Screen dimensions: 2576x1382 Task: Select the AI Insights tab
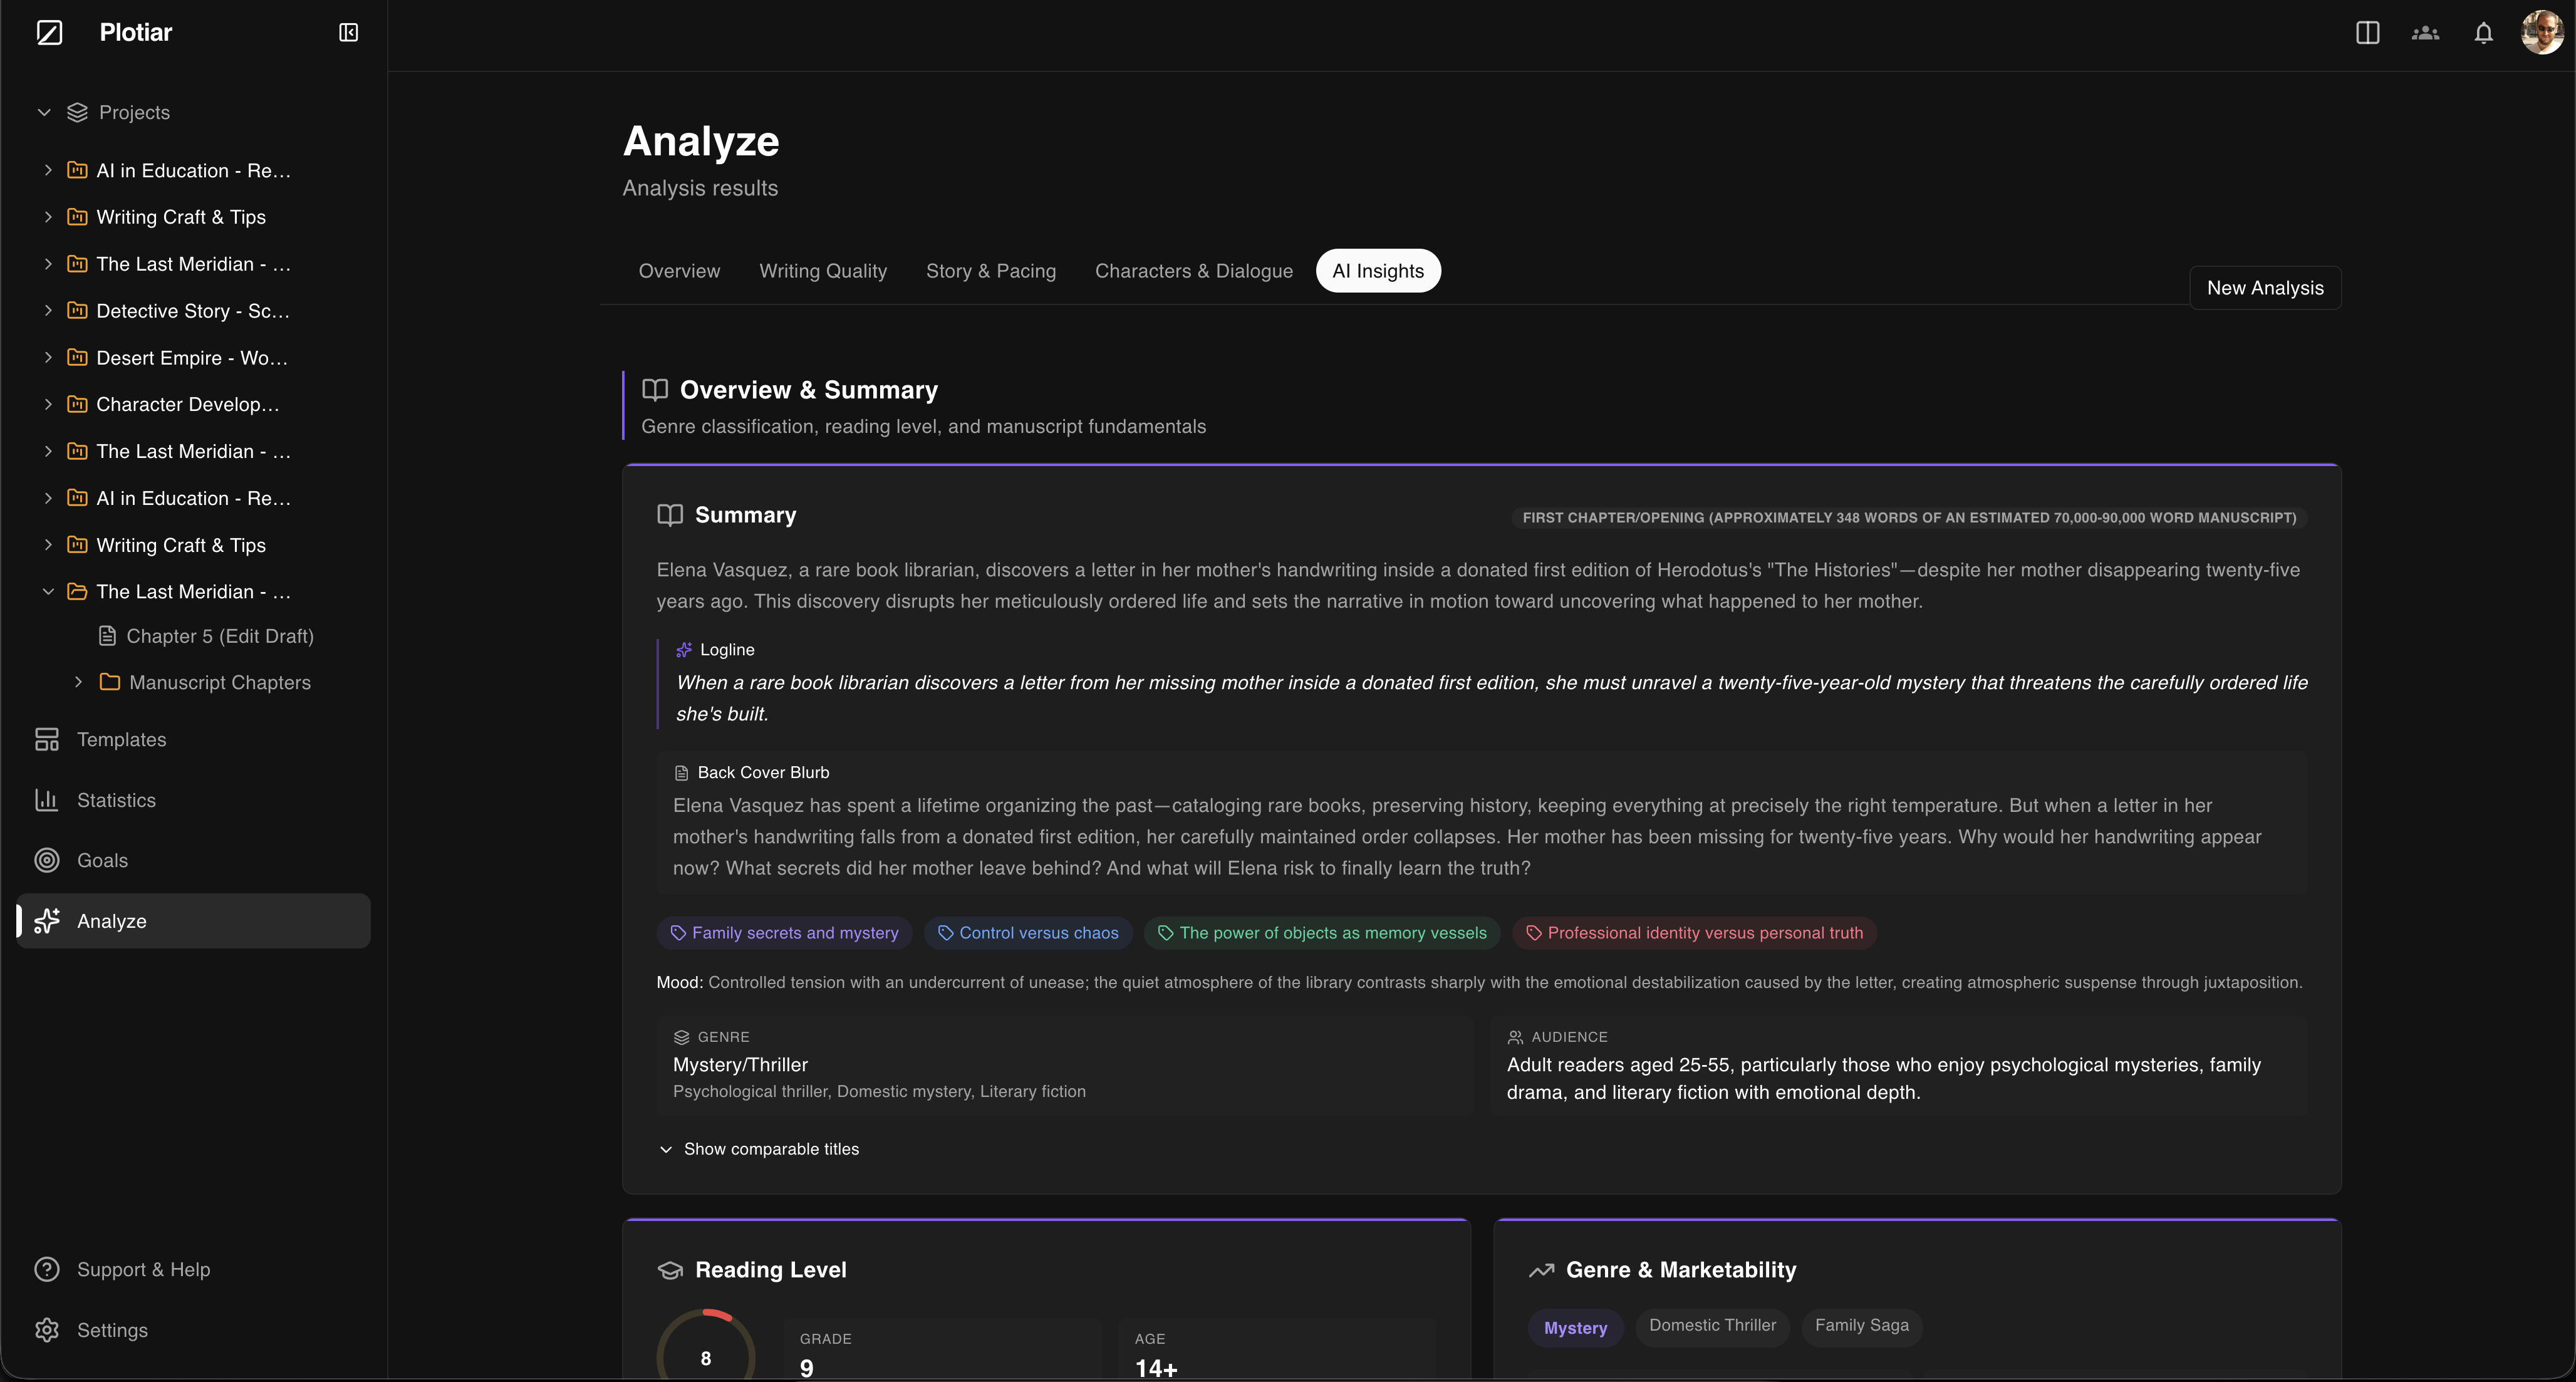[1378, 271]
